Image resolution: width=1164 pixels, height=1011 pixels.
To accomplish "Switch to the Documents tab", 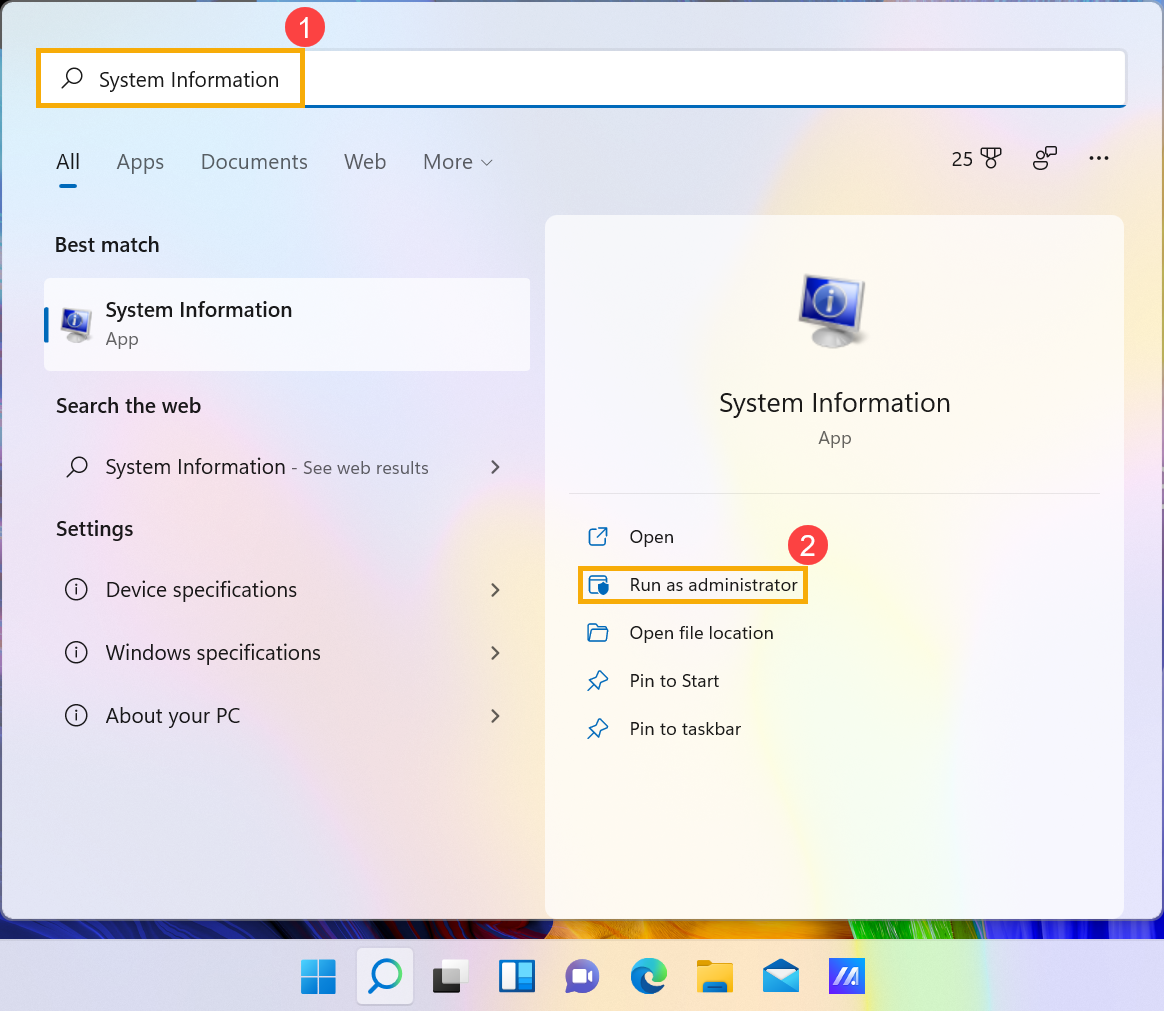I will [254, 162].
